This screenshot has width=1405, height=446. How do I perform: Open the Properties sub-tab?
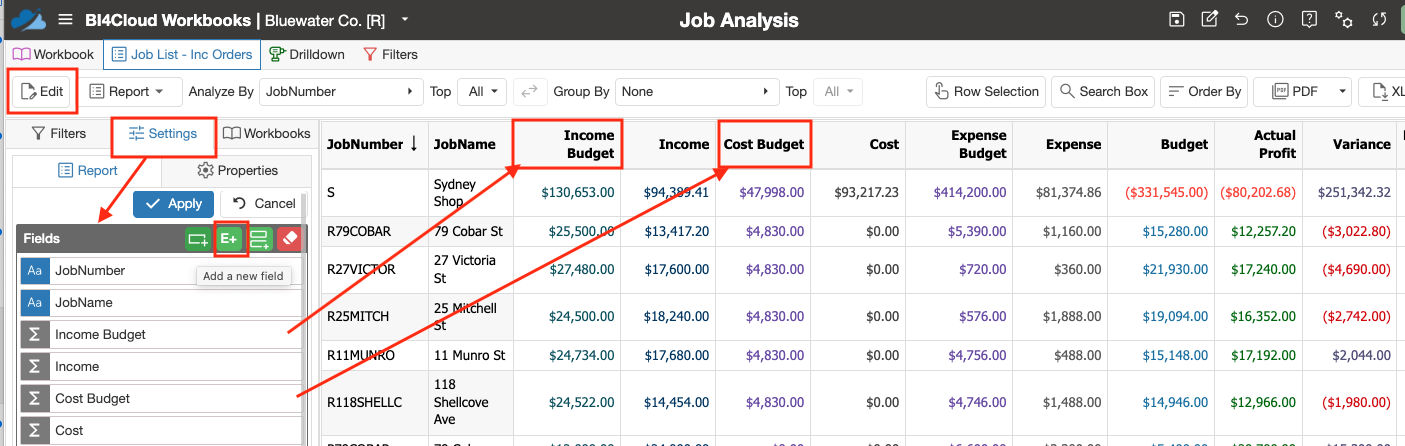(237, 170)
